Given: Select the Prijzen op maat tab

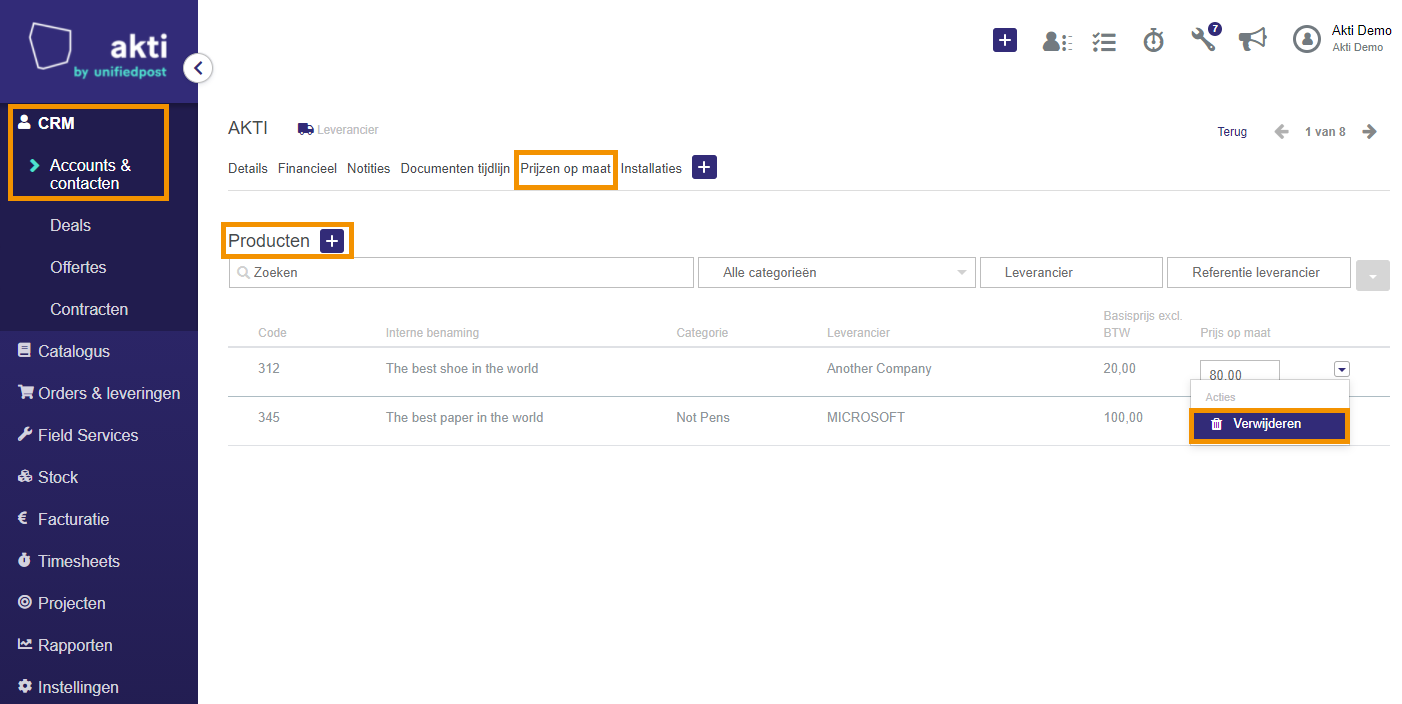Looking at the screenshot, I should pyautogui.click(x=565, y=168).
